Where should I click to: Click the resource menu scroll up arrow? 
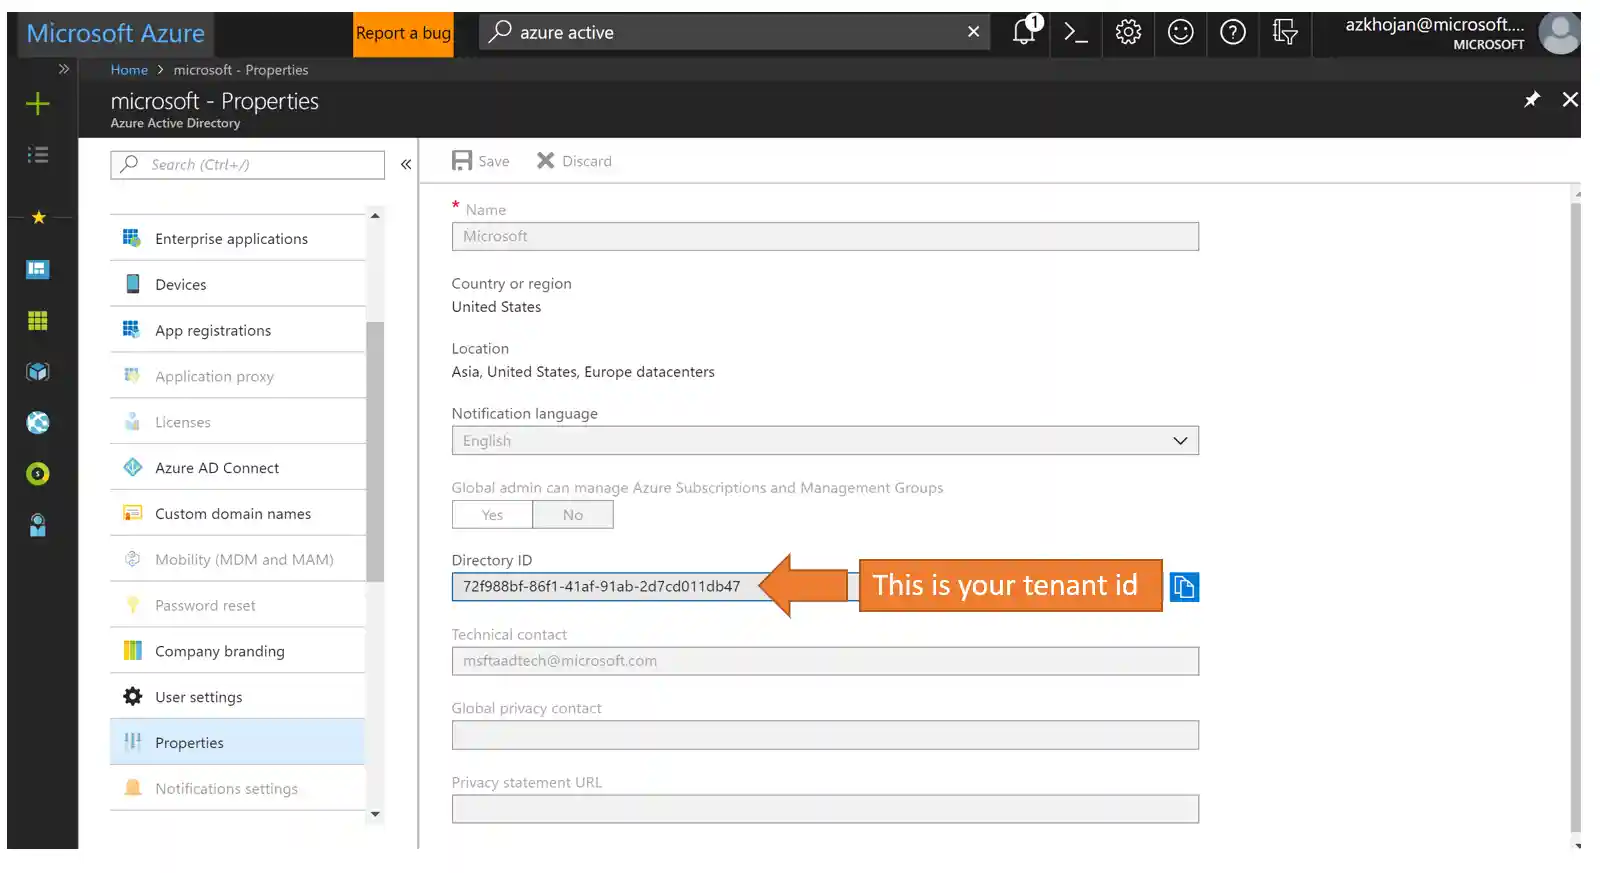(375, 216)
